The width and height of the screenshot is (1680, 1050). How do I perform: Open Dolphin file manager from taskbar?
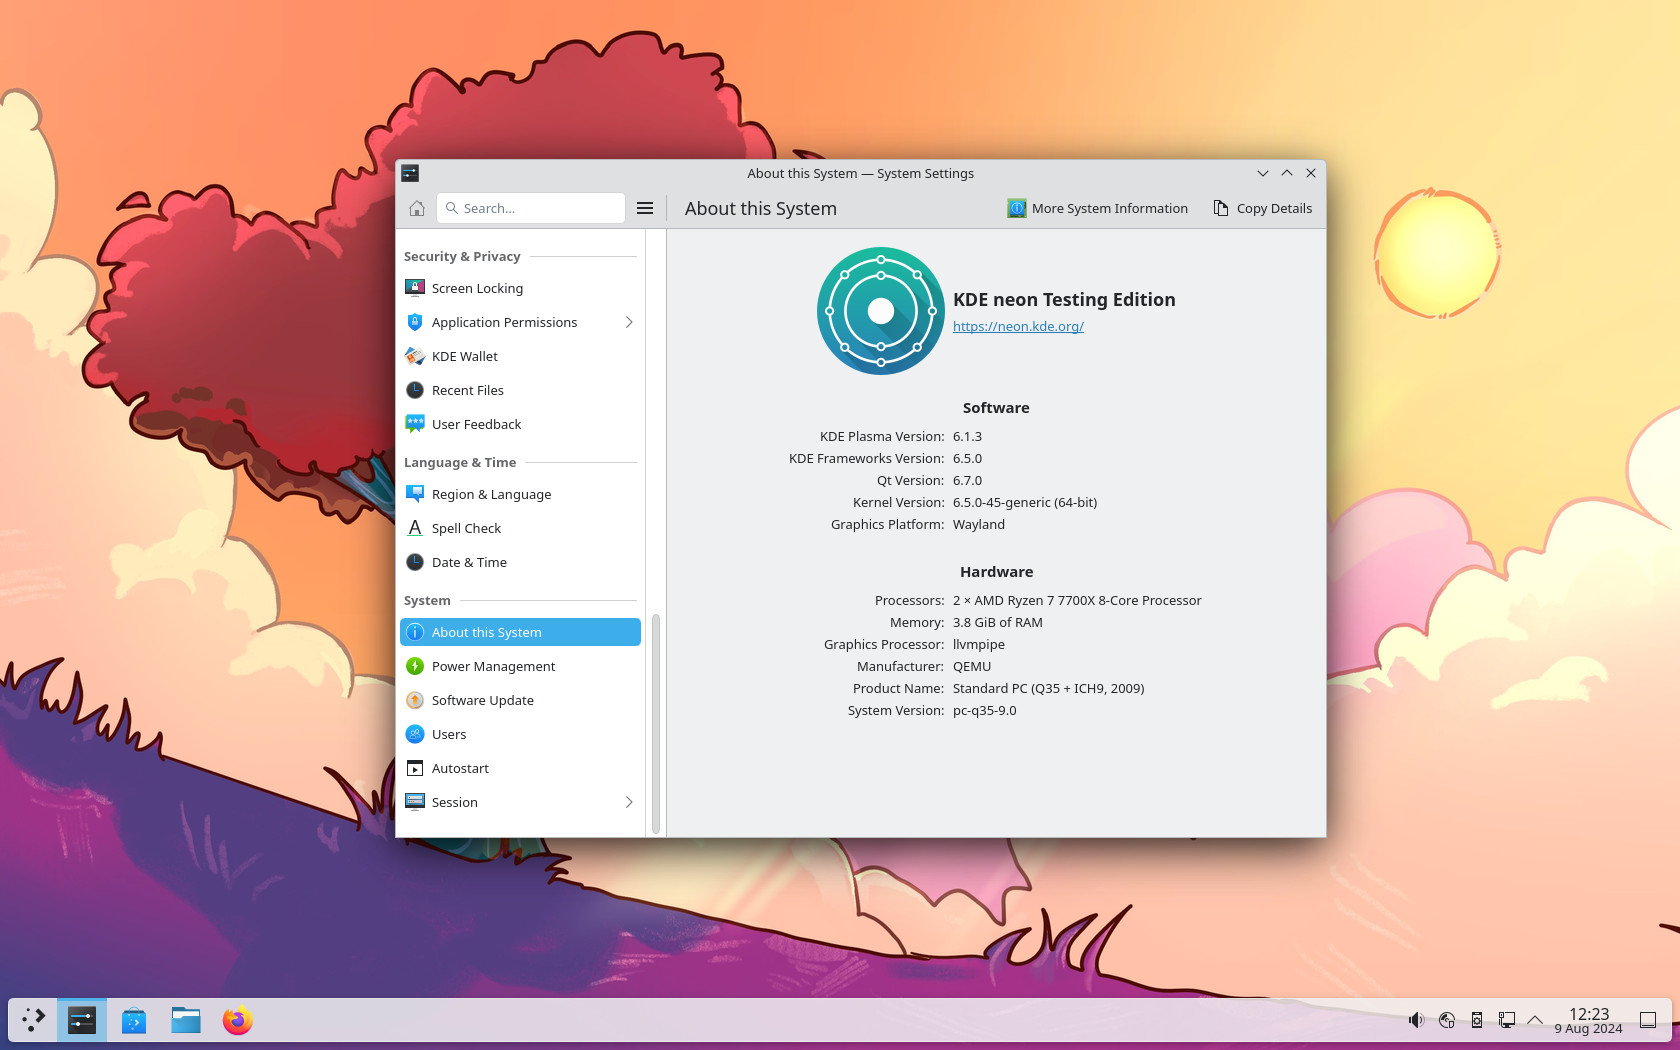[x=186, y=1020]
